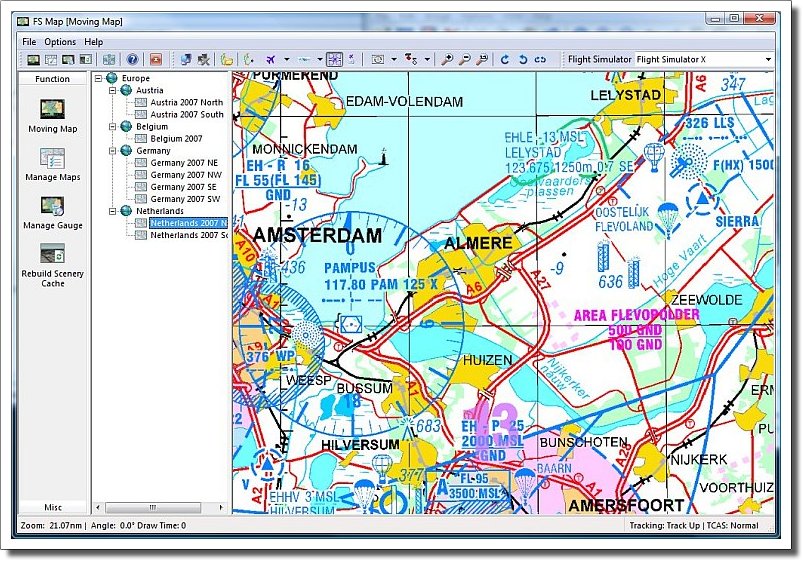Viewport: 803px width, 561px height.
Task: Click the green flight path icon
Action: click(x=249, y=60)
